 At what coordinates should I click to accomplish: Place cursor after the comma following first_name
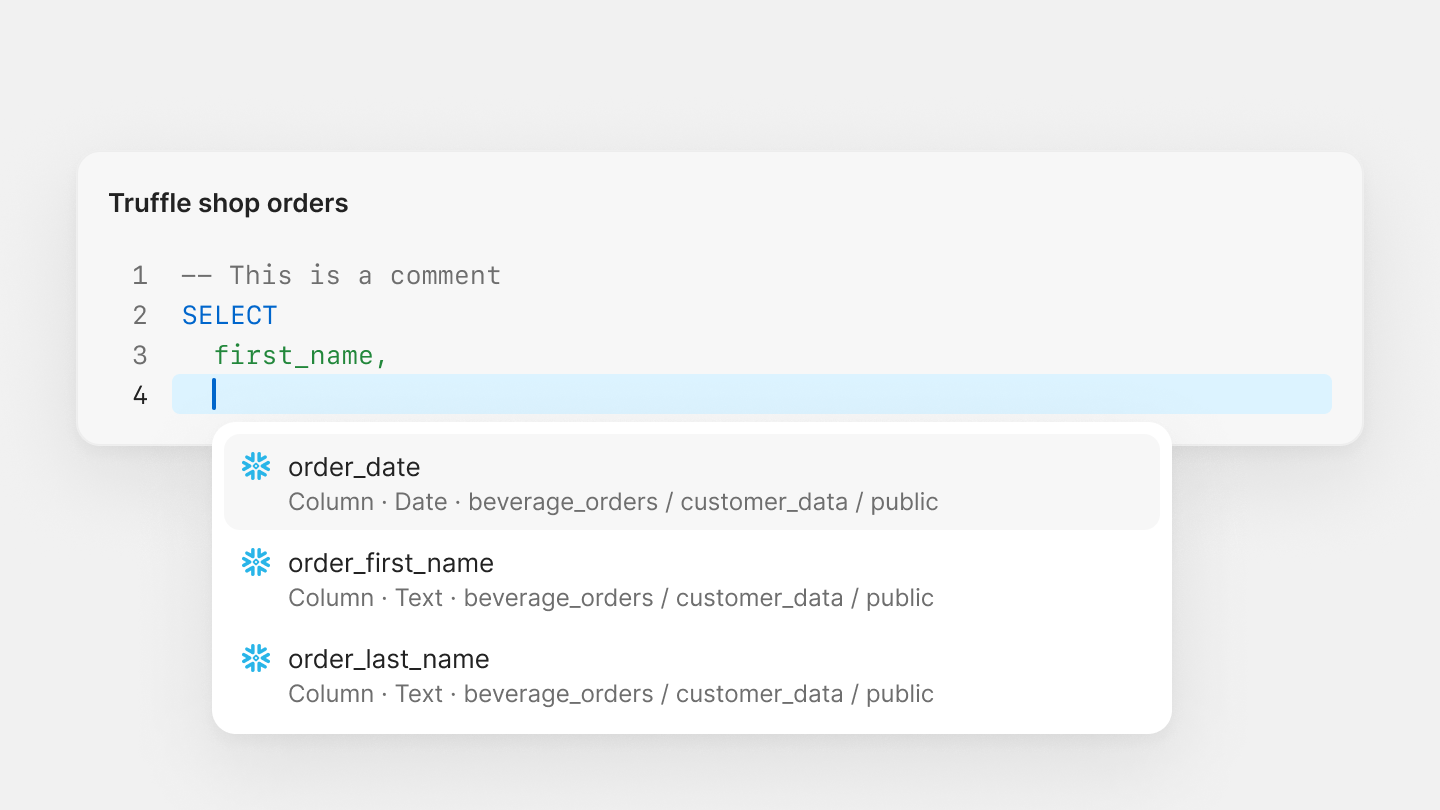(389, 355)
